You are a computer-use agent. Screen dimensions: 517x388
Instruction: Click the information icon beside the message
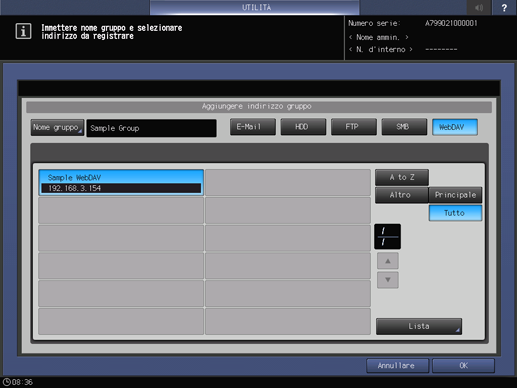(x=23, y=31)
